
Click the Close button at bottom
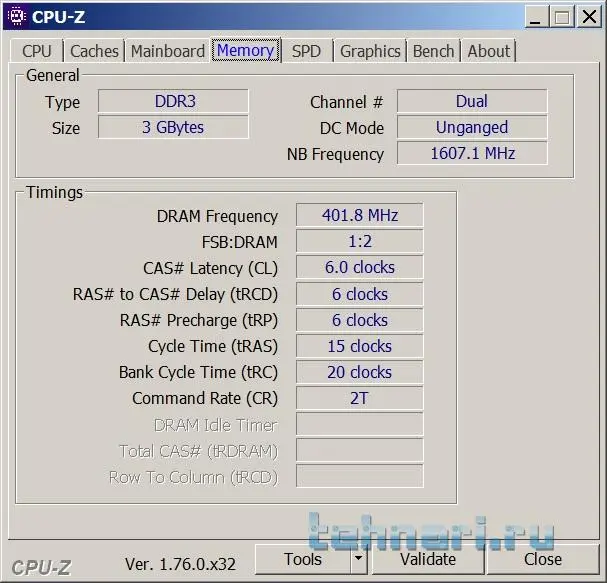pos(543,559)
